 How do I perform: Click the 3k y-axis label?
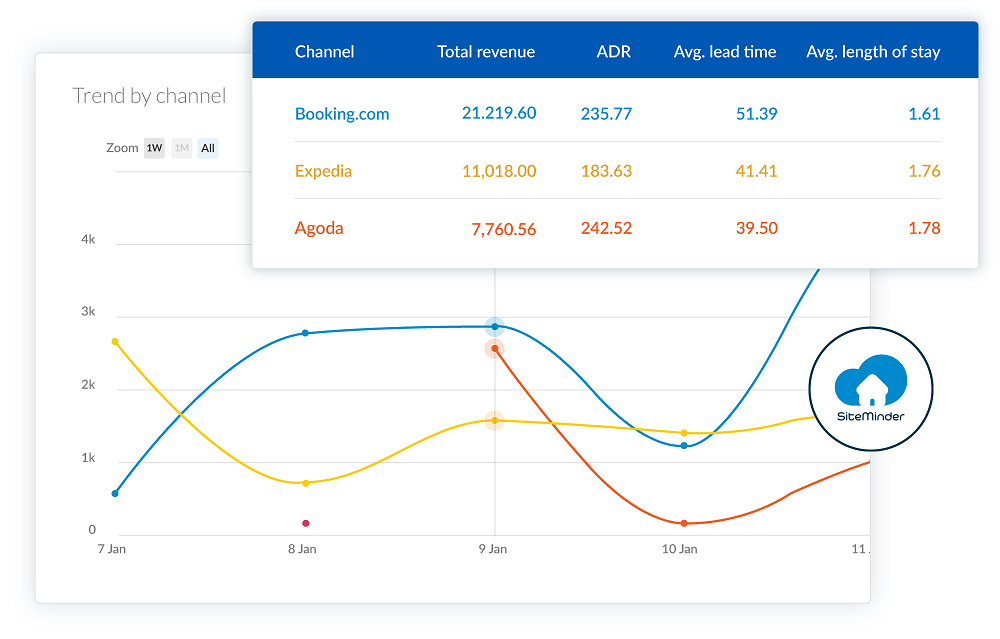(x=88, y=312)
